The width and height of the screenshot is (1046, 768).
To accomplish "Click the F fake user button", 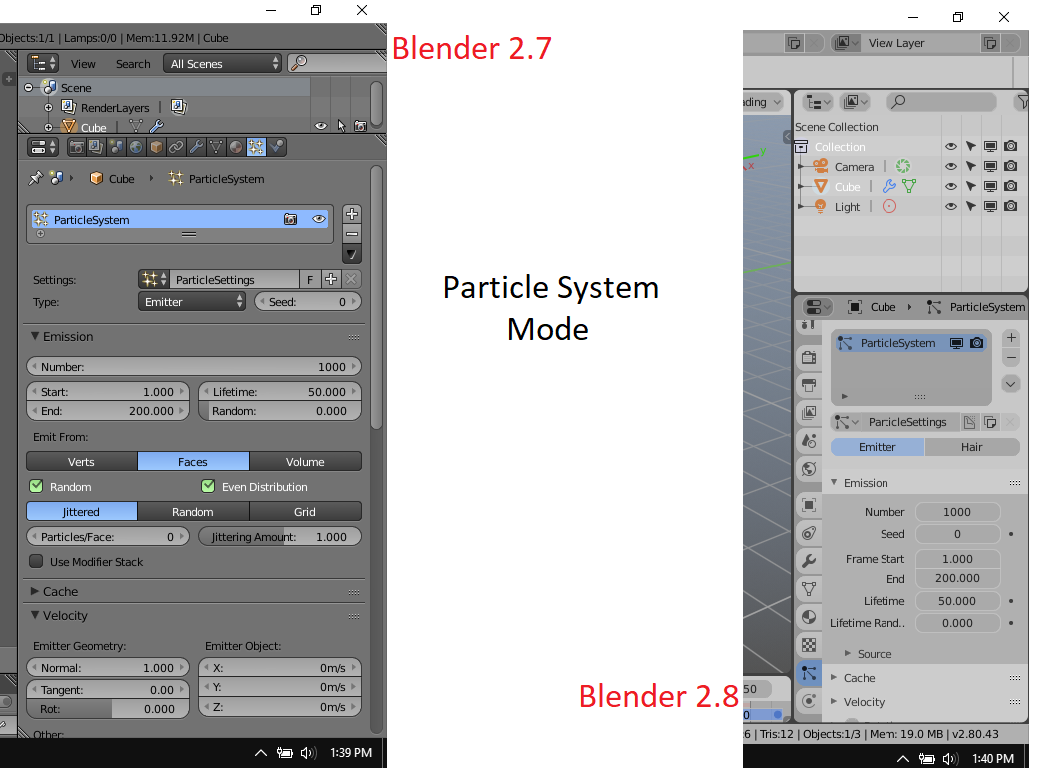I will (x=310, y=280).
